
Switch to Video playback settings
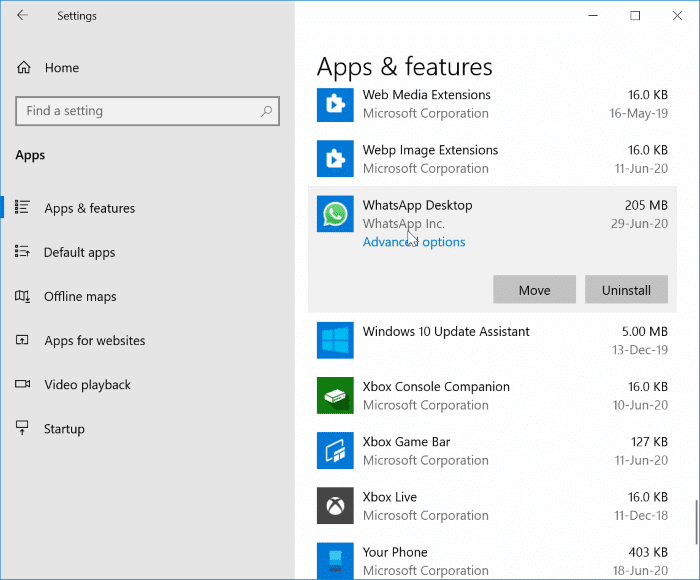pyautogui.click(x=147, y=385)
